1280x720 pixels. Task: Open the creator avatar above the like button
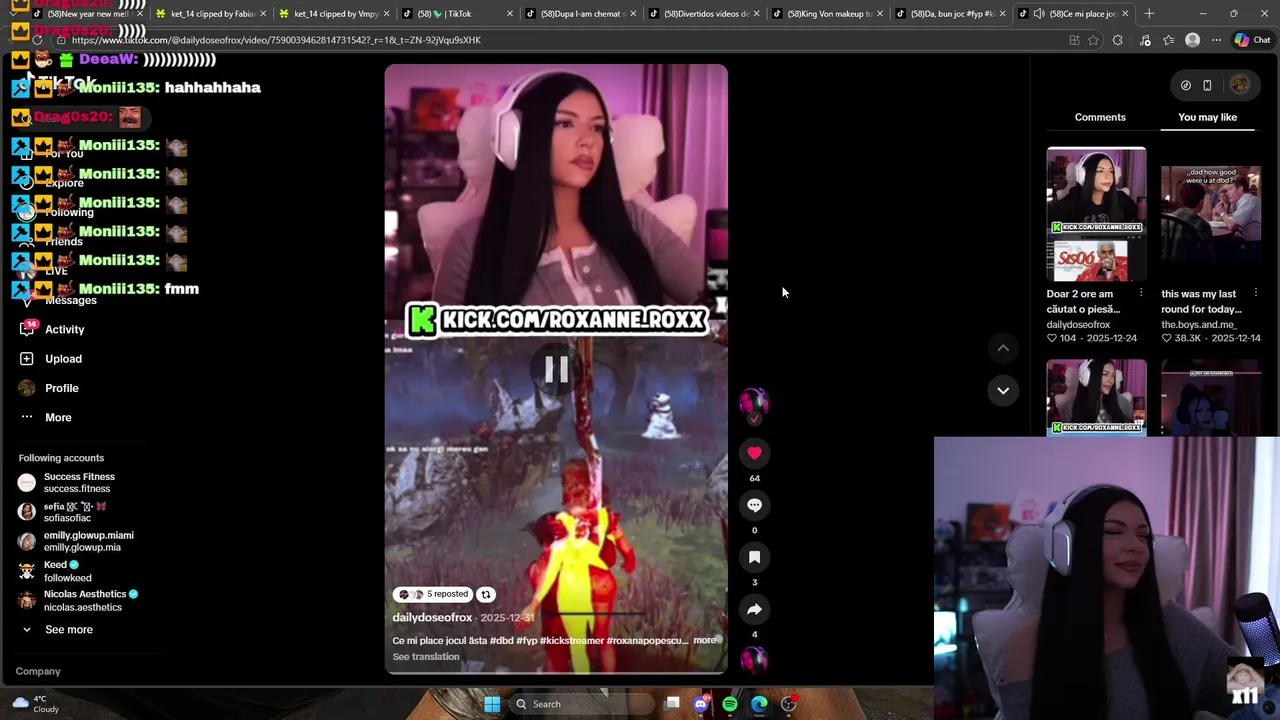pyautogui.click(x=754, y=402)
